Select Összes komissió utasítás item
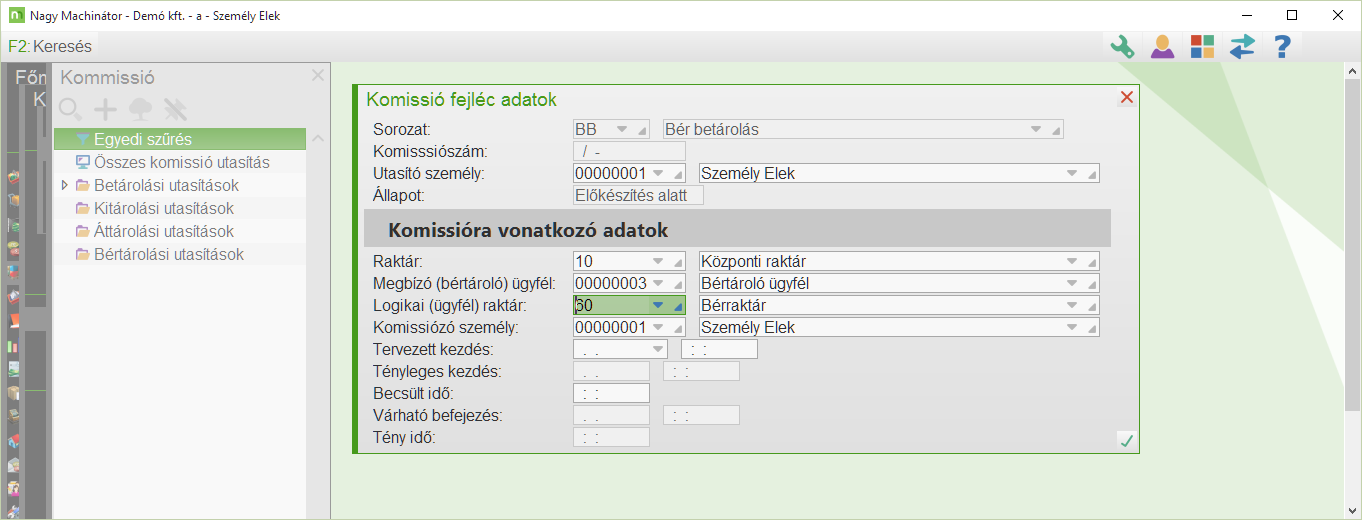This screenshot has width=1362, height=520. tap(180, 162)
